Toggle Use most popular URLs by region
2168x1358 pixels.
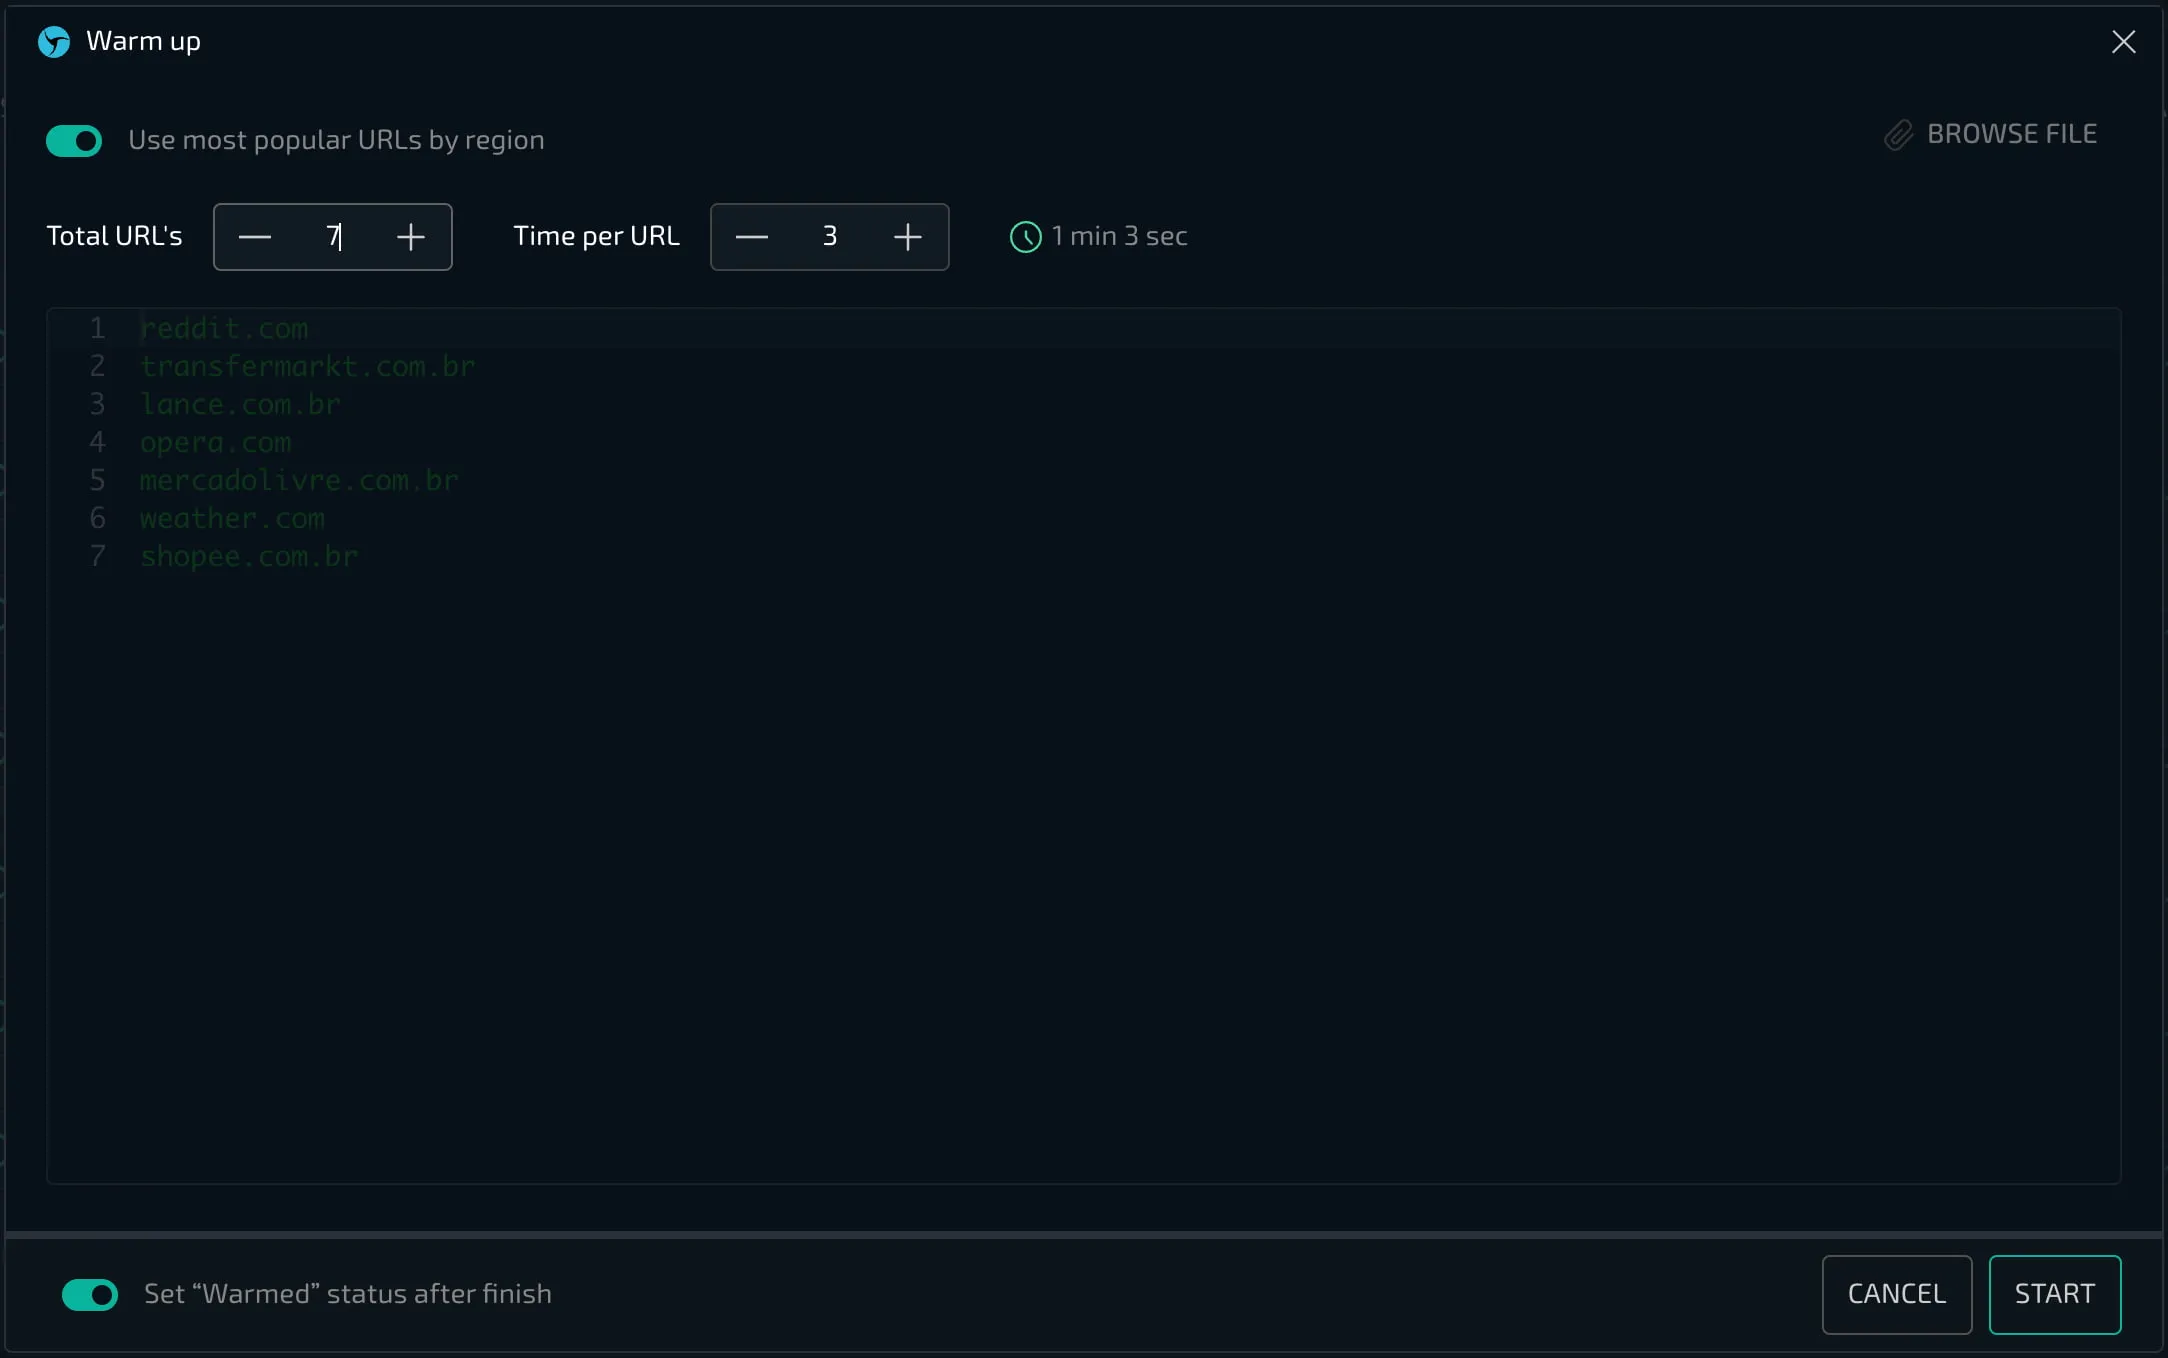tap(74, 141)
